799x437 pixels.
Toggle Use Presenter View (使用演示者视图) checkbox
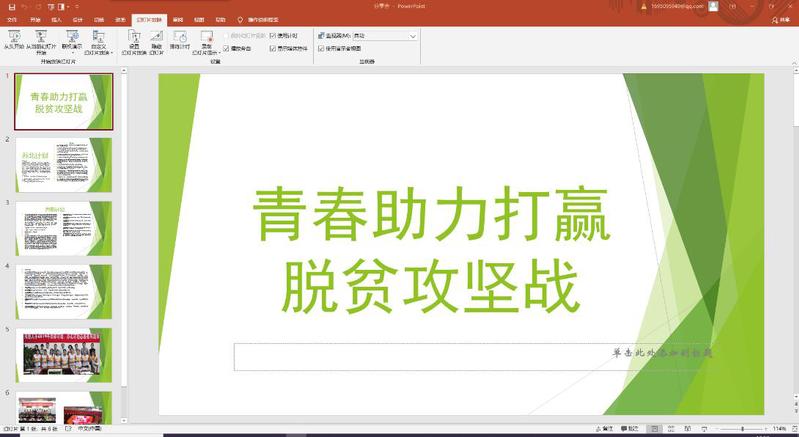click(321, 48)
